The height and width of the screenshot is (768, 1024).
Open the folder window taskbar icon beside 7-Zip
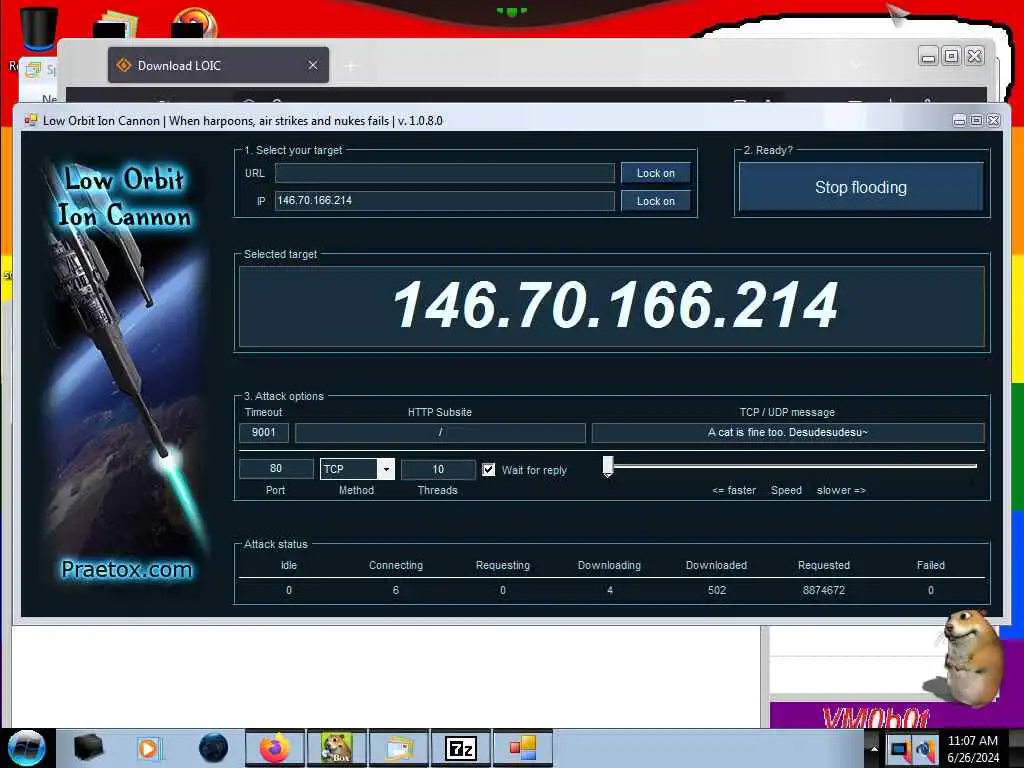399,748
